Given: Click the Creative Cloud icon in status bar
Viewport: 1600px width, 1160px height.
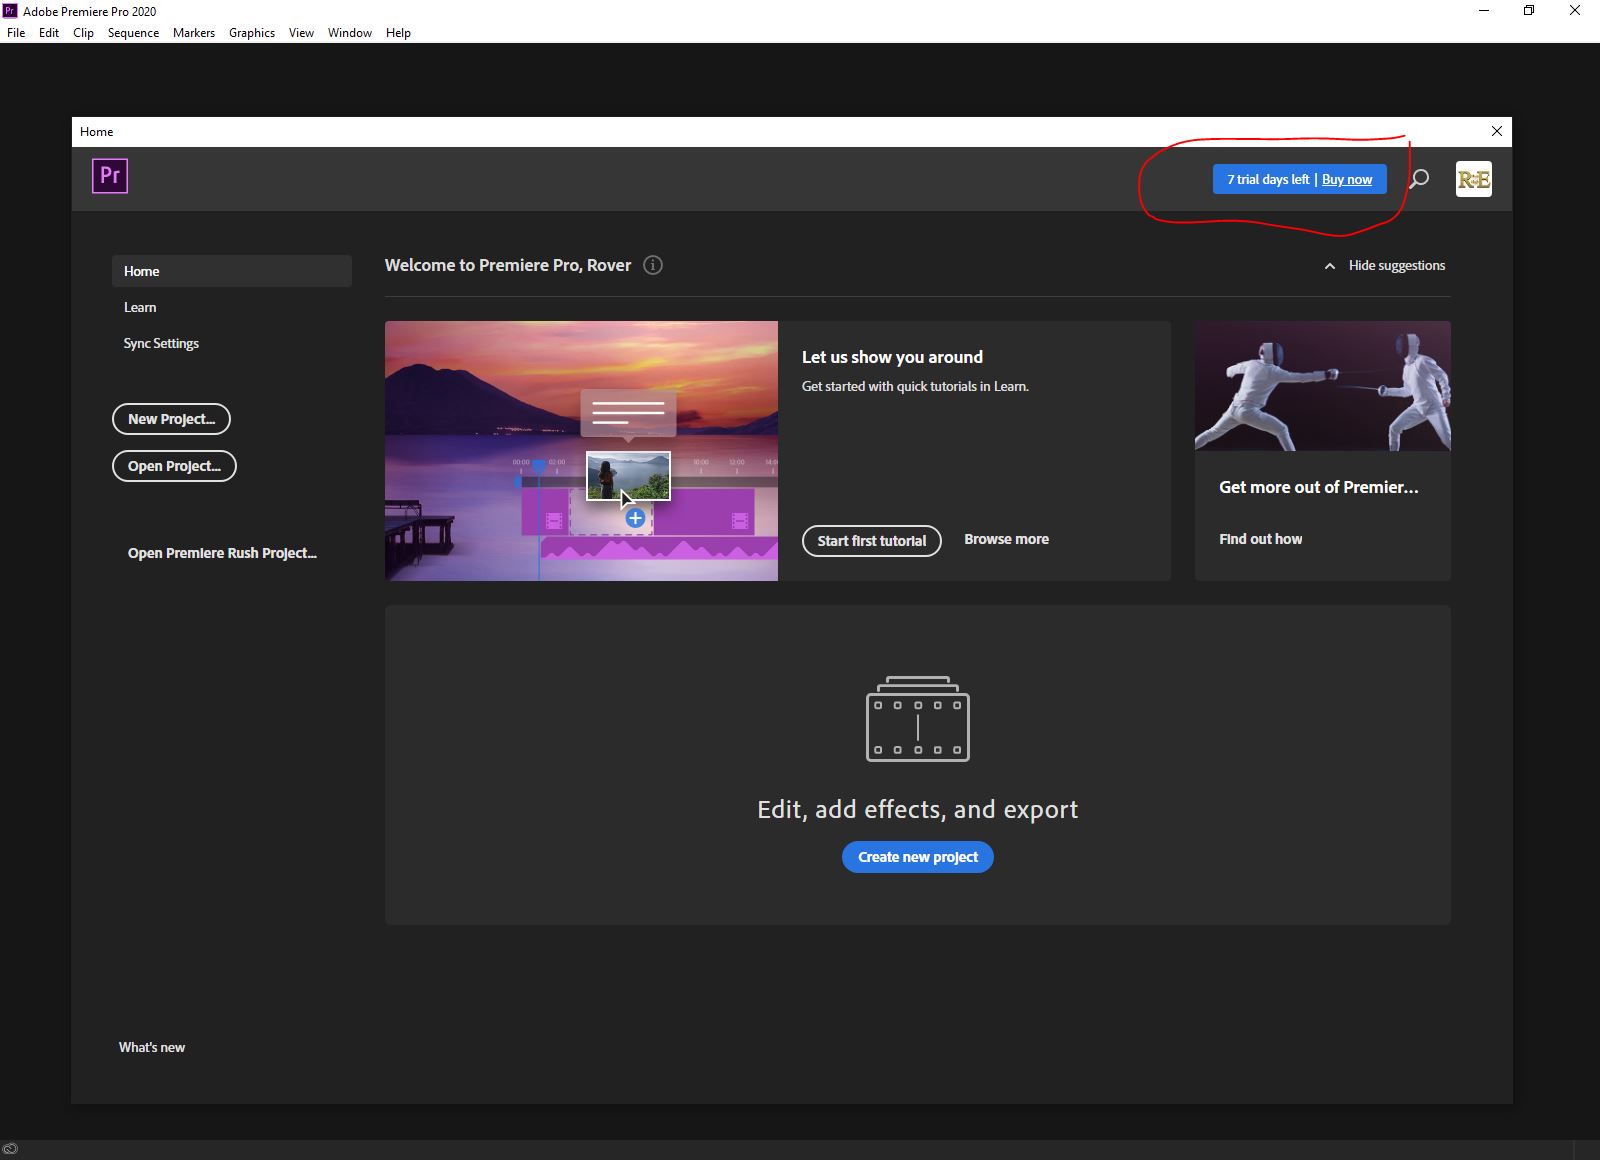Looking at the screenshot, I should [10, 1150].
